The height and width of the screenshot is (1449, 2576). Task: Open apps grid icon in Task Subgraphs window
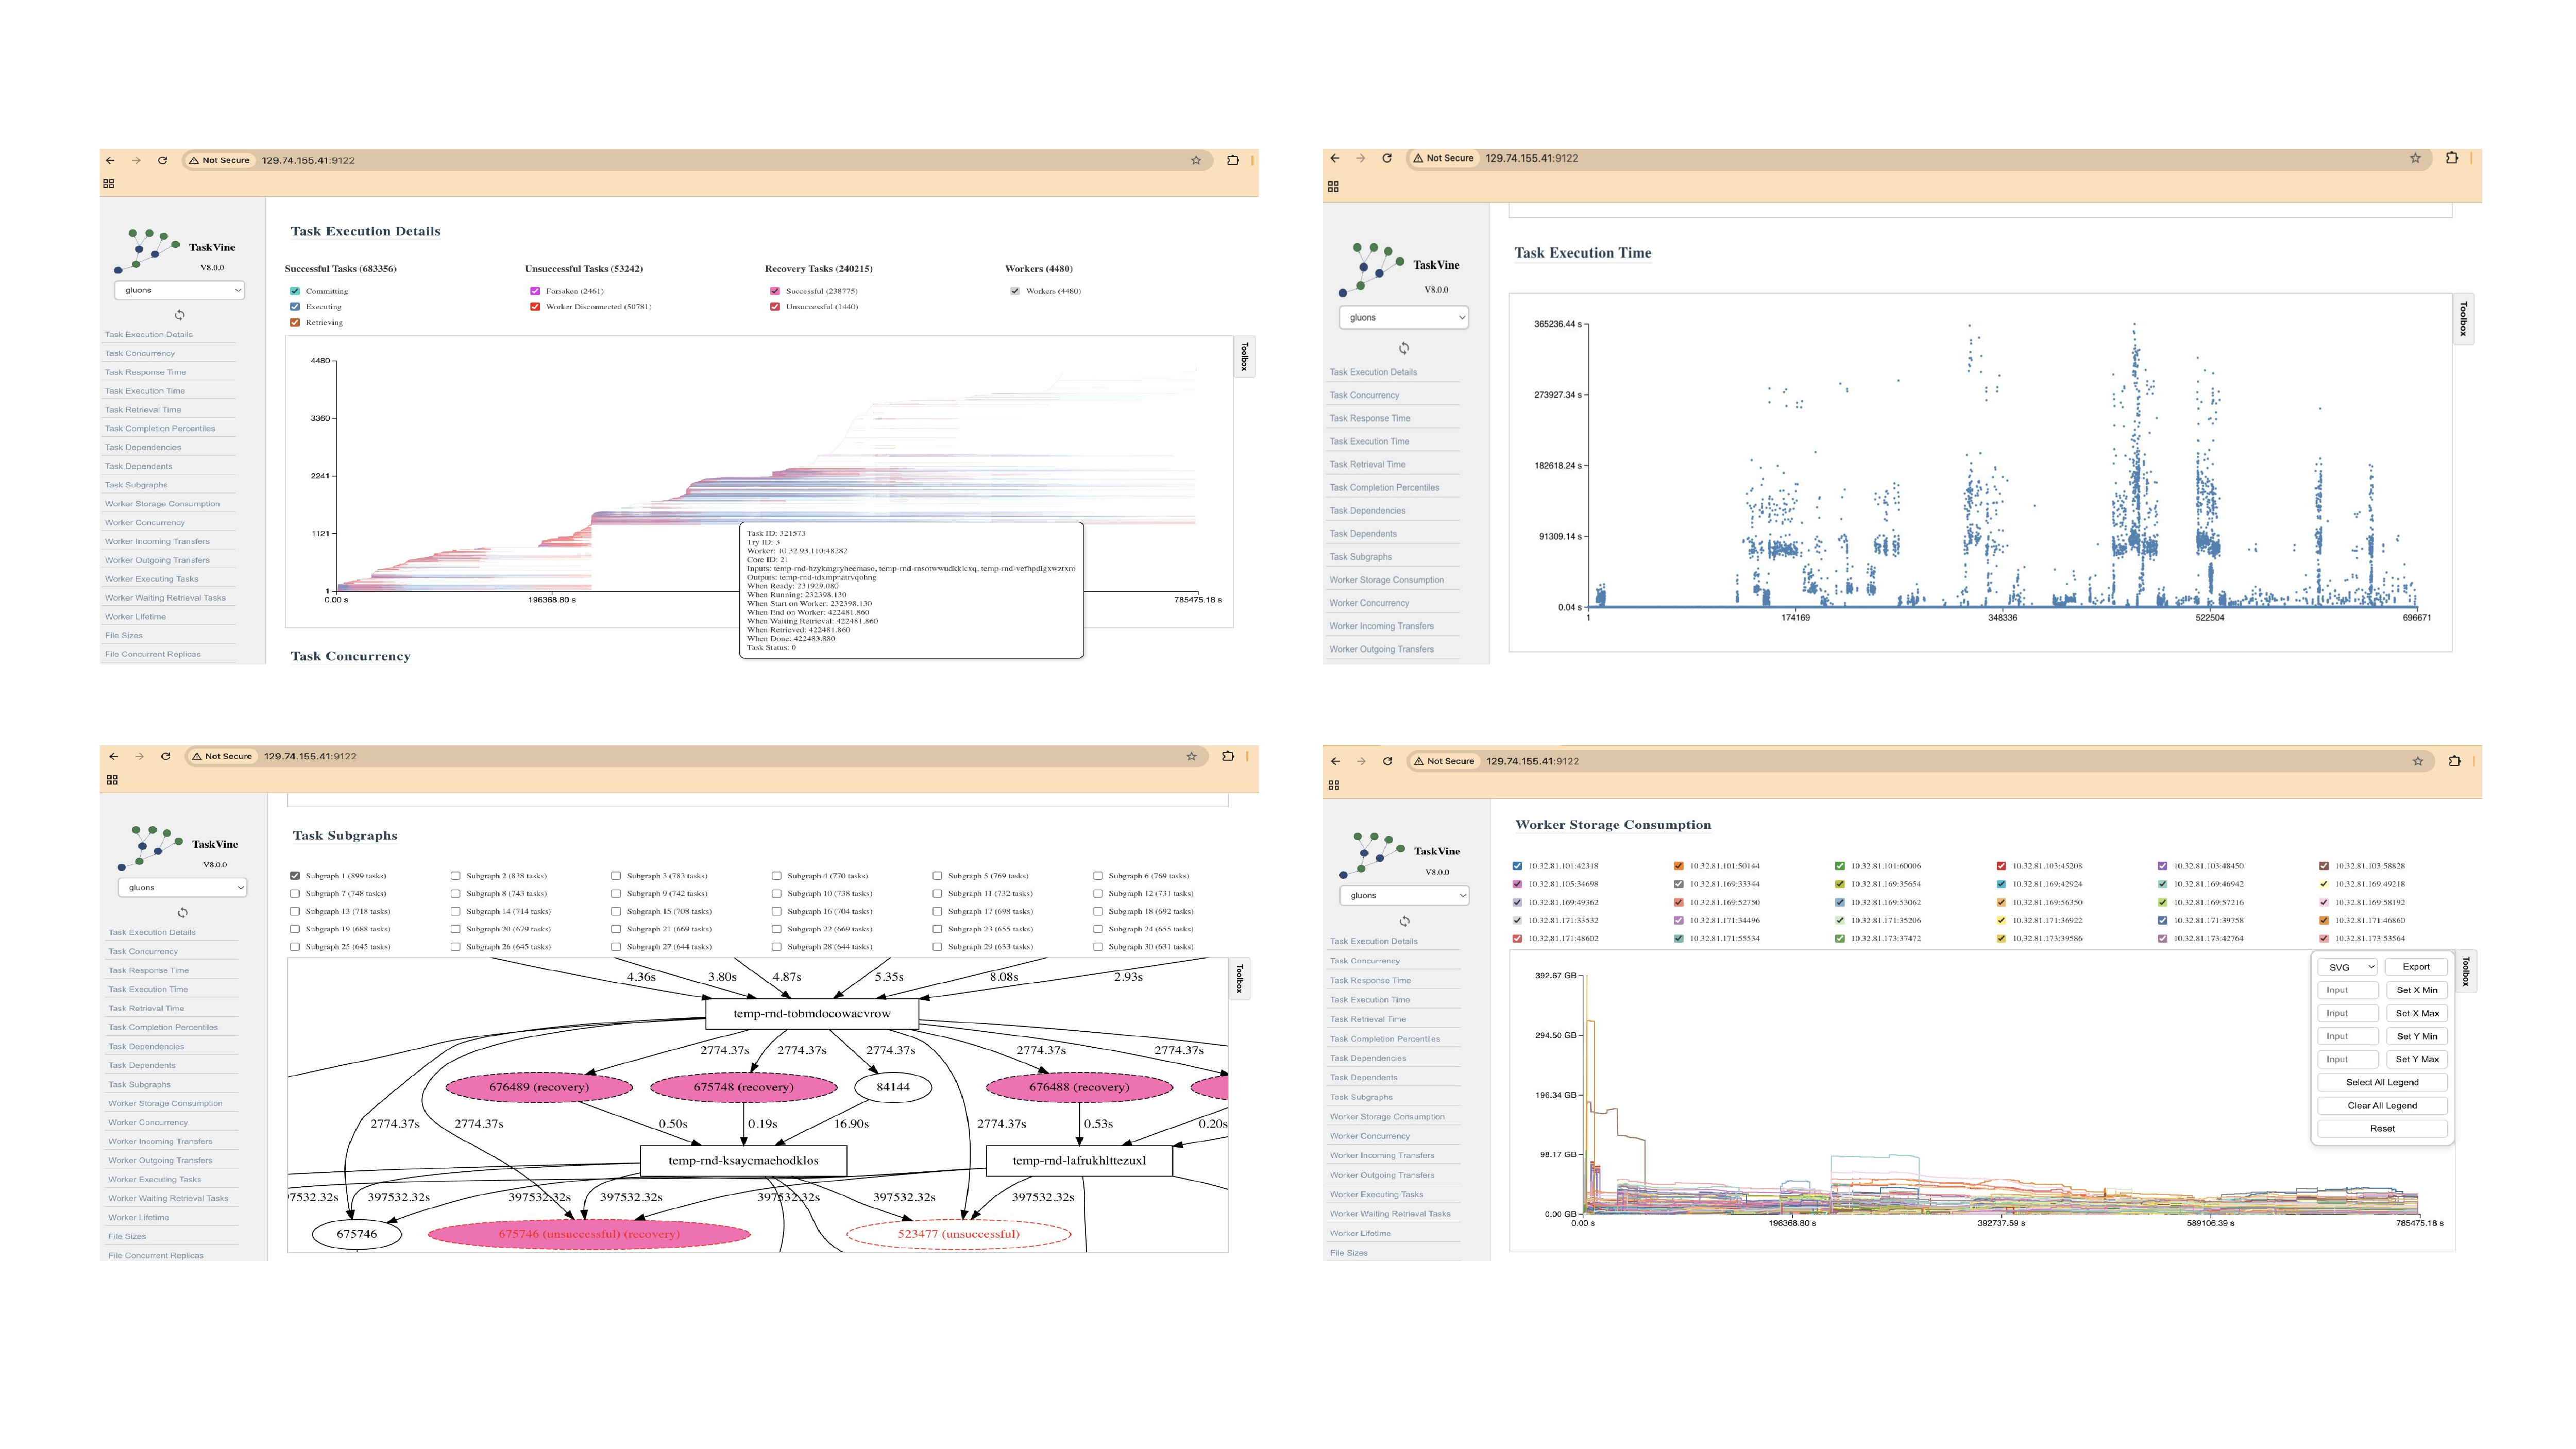[112, 780]
